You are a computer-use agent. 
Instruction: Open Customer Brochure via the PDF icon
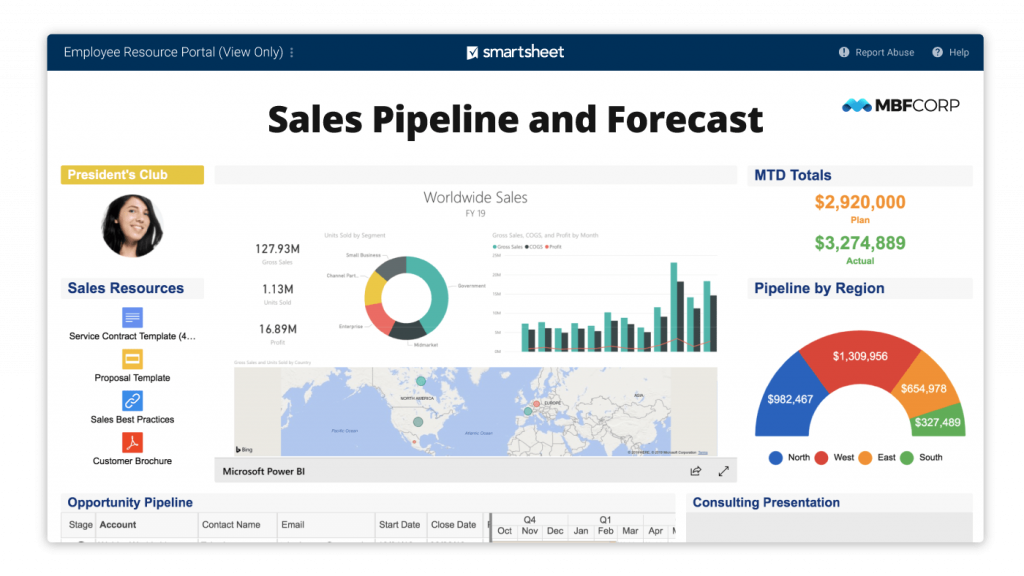coord(131,443)
